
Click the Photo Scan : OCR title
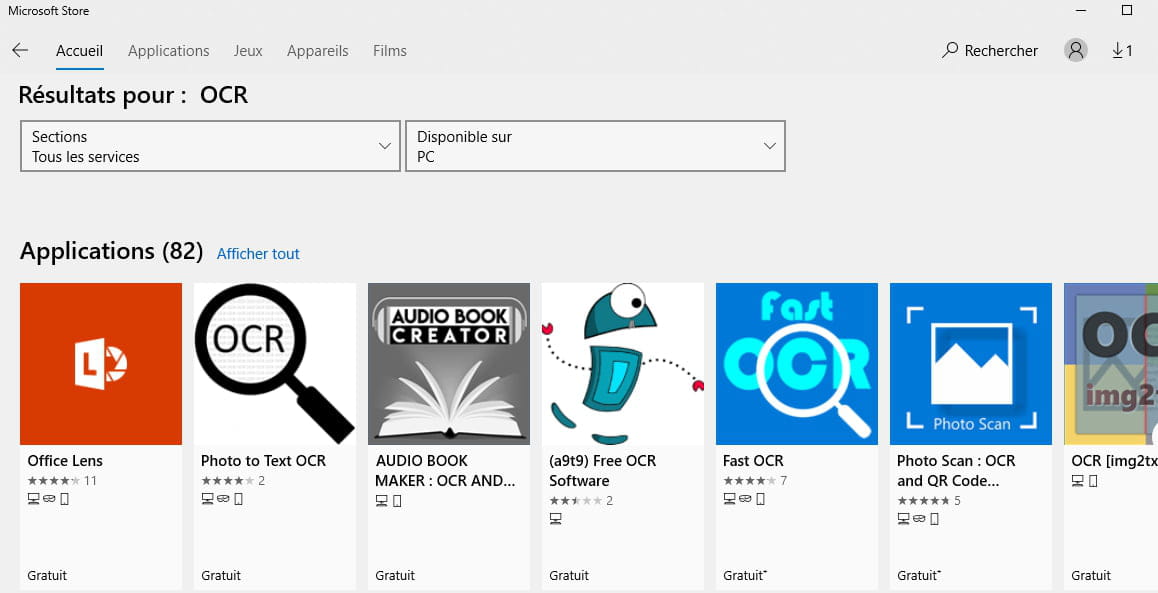tap(956, 470)
